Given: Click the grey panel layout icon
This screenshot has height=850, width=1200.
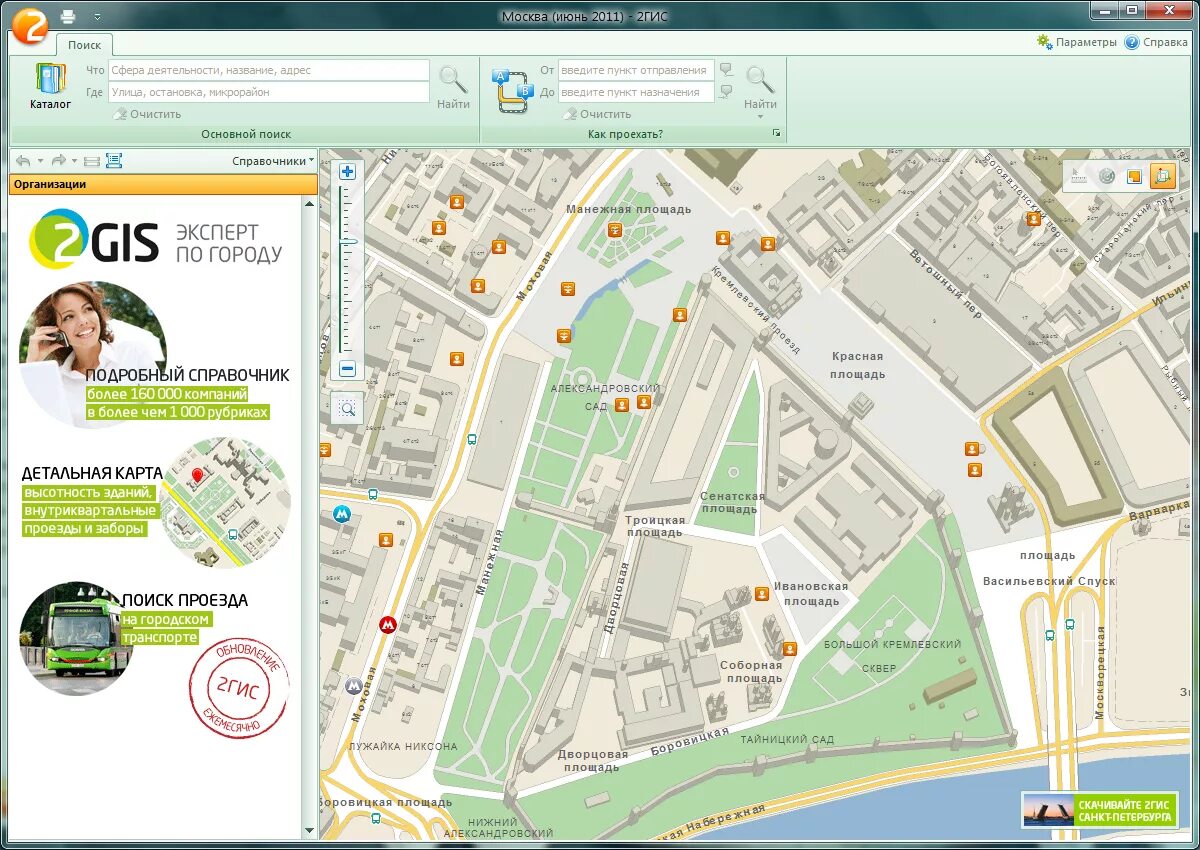Looking at the screenshot, I should [x=91, y=160].
